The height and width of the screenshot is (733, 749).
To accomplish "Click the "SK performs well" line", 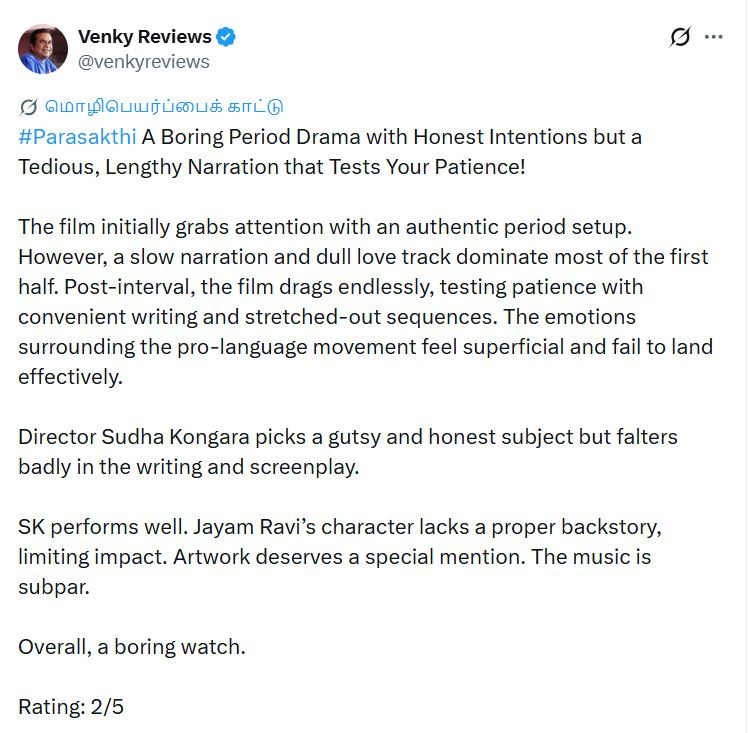I will [91, 527].
